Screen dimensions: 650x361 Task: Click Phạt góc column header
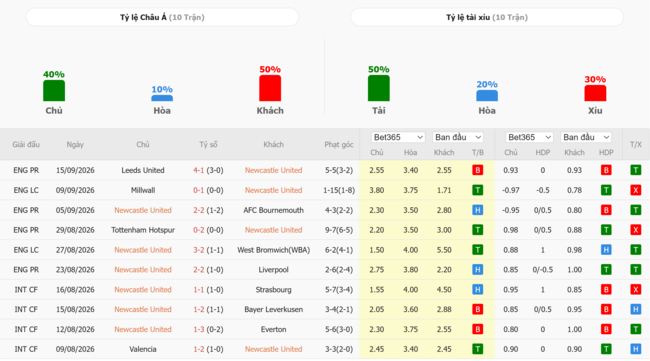(339, 145)
